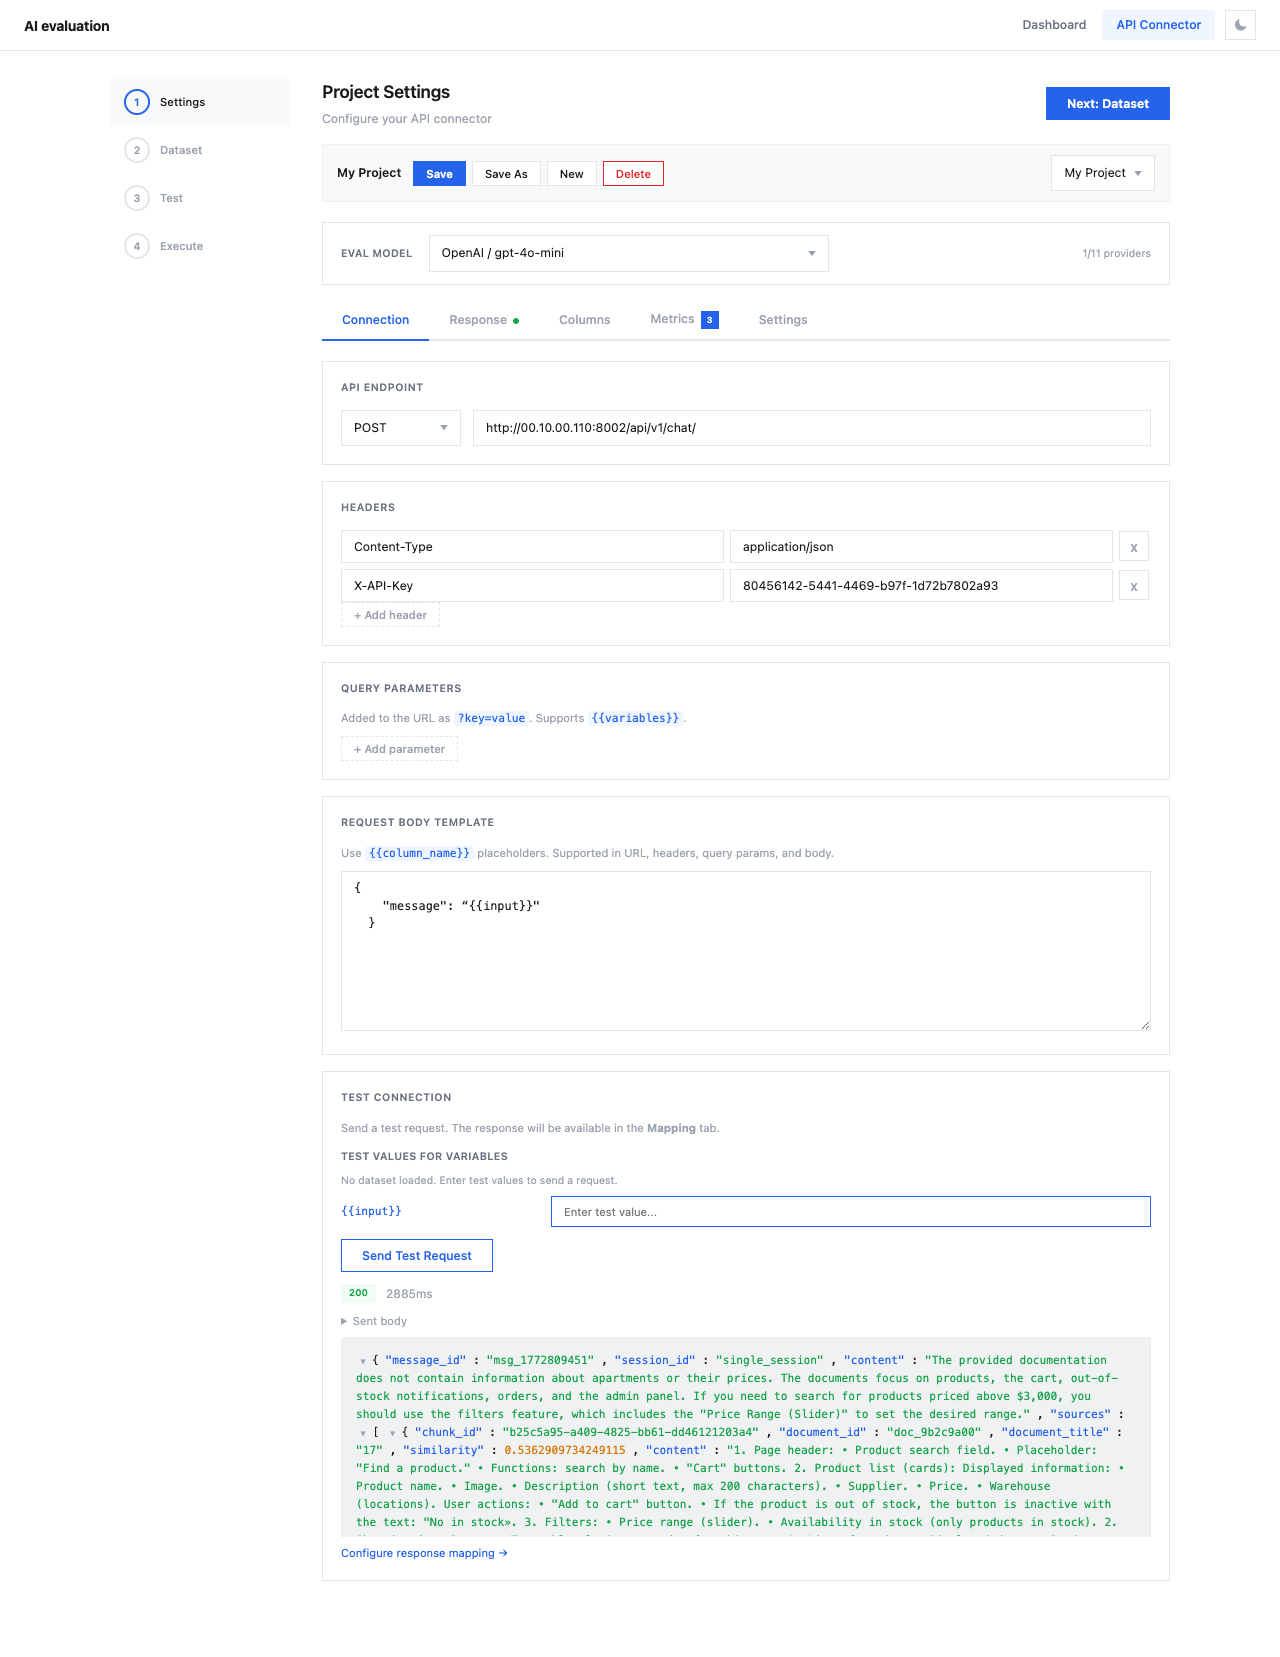This screenshot has width=1280, height=1657.
Task: Open Configure response mapping link
Action: [424, 1553]
